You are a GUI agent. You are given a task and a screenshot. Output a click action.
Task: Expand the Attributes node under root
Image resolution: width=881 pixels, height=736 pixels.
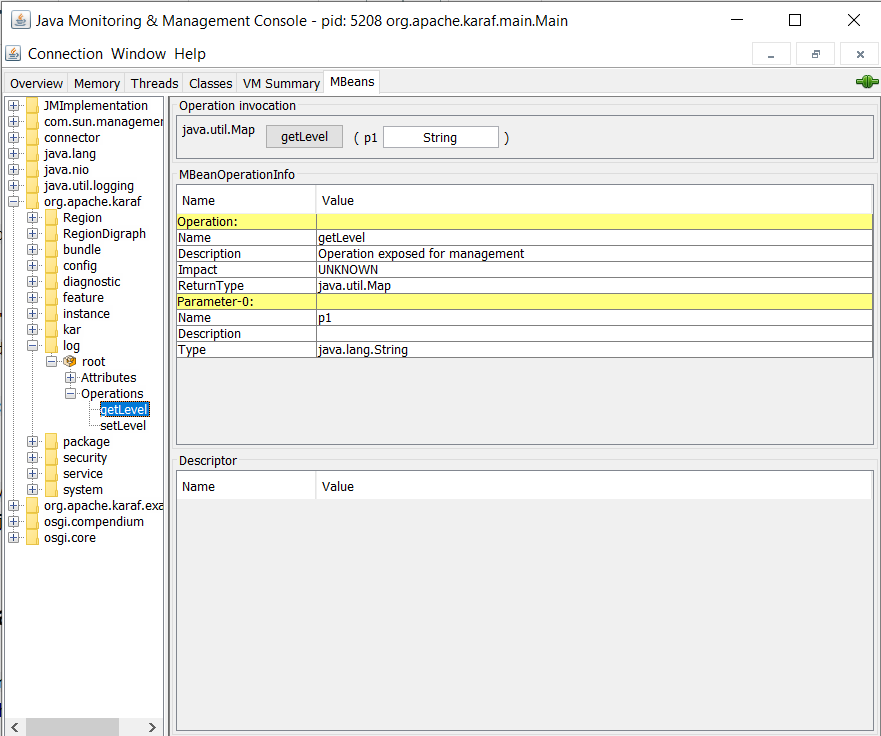pyautogui.click(x=71, y=378)
